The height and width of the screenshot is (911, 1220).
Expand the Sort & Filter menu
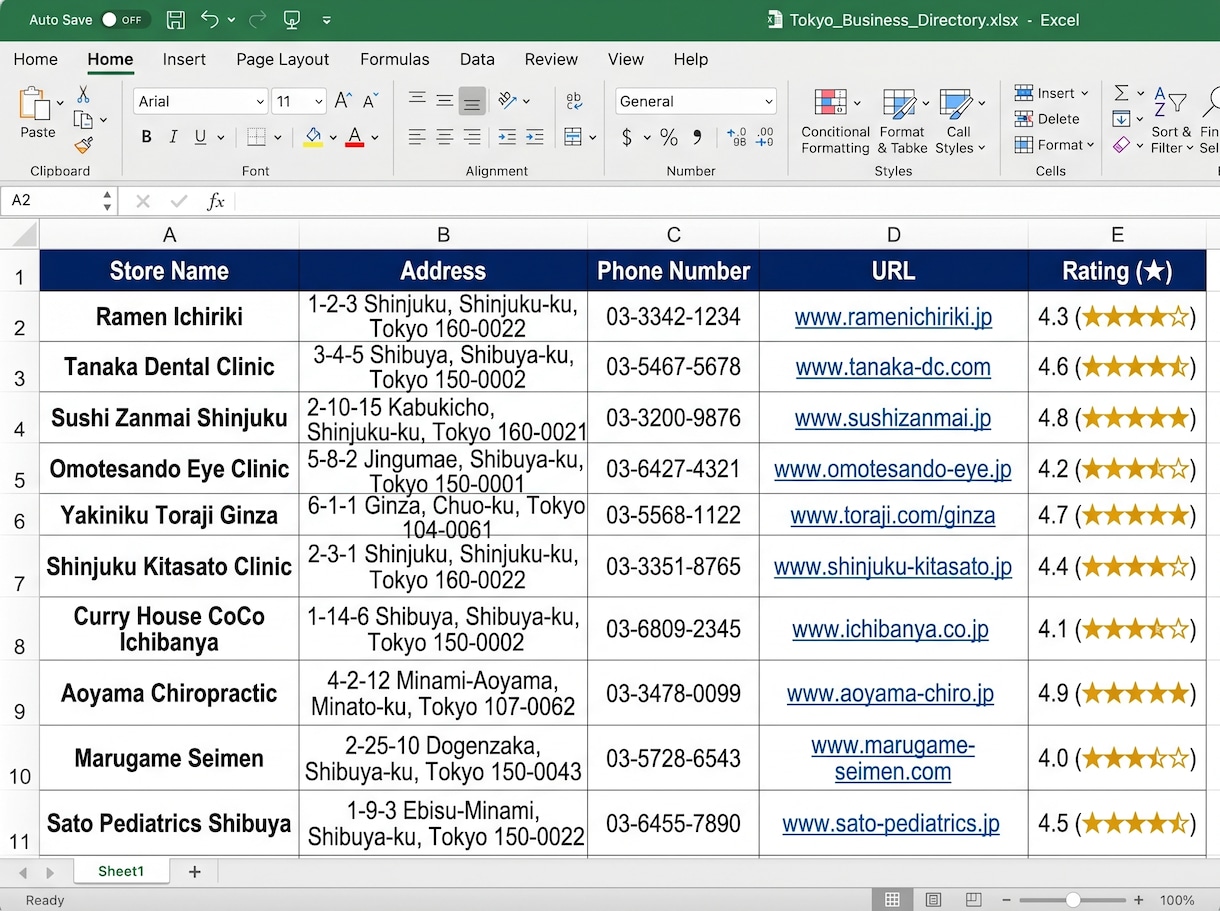pyautogui.click(x=1171, y=121)
